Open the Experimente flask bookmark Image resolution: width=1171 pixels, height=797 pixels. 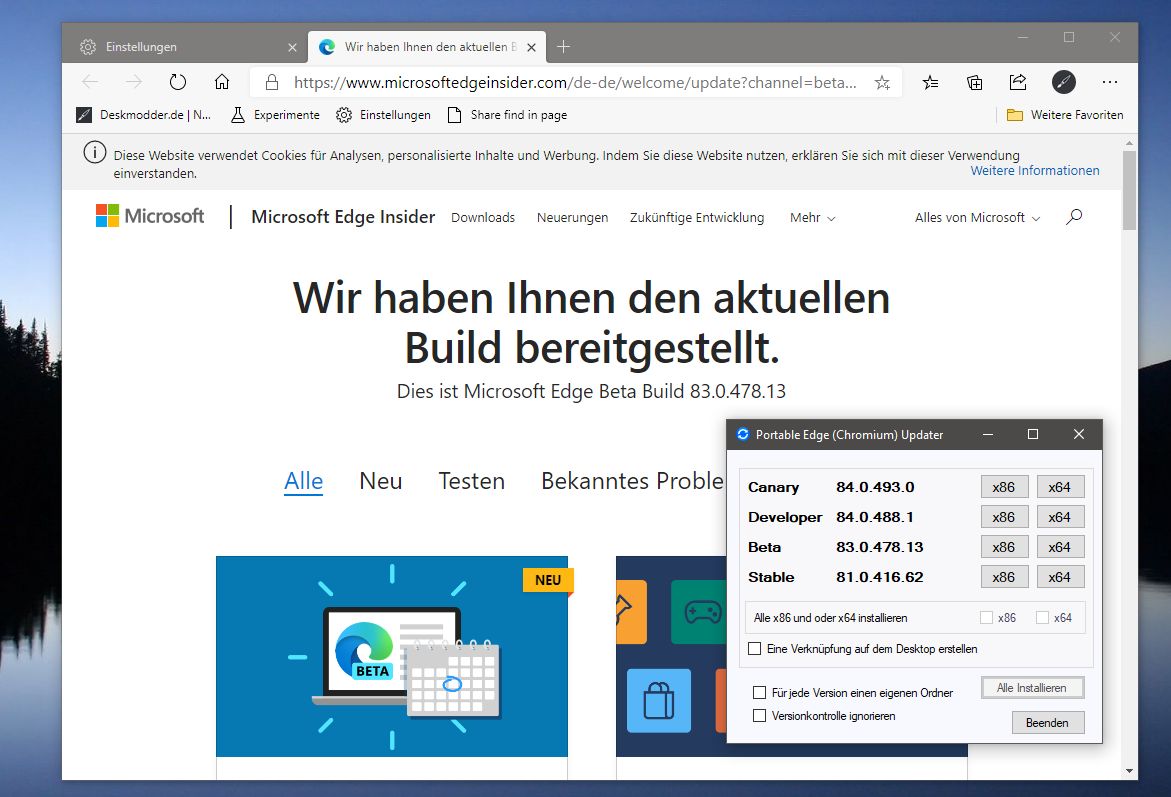275,115
